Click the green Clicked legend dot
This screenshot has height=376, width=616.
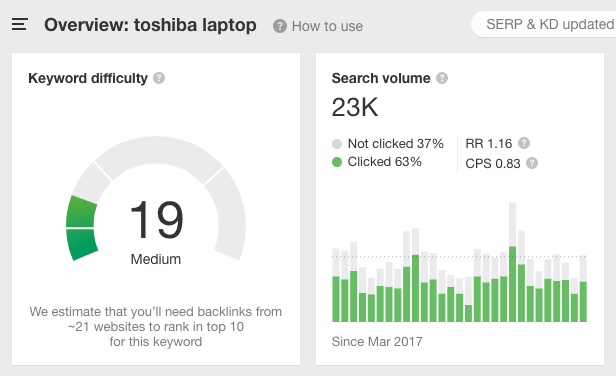click(x=337, y=162)
